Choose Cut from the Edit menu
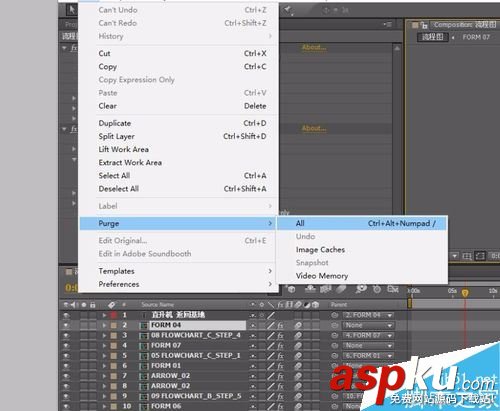This screenshot has width=500, height=411. (178, 53)
